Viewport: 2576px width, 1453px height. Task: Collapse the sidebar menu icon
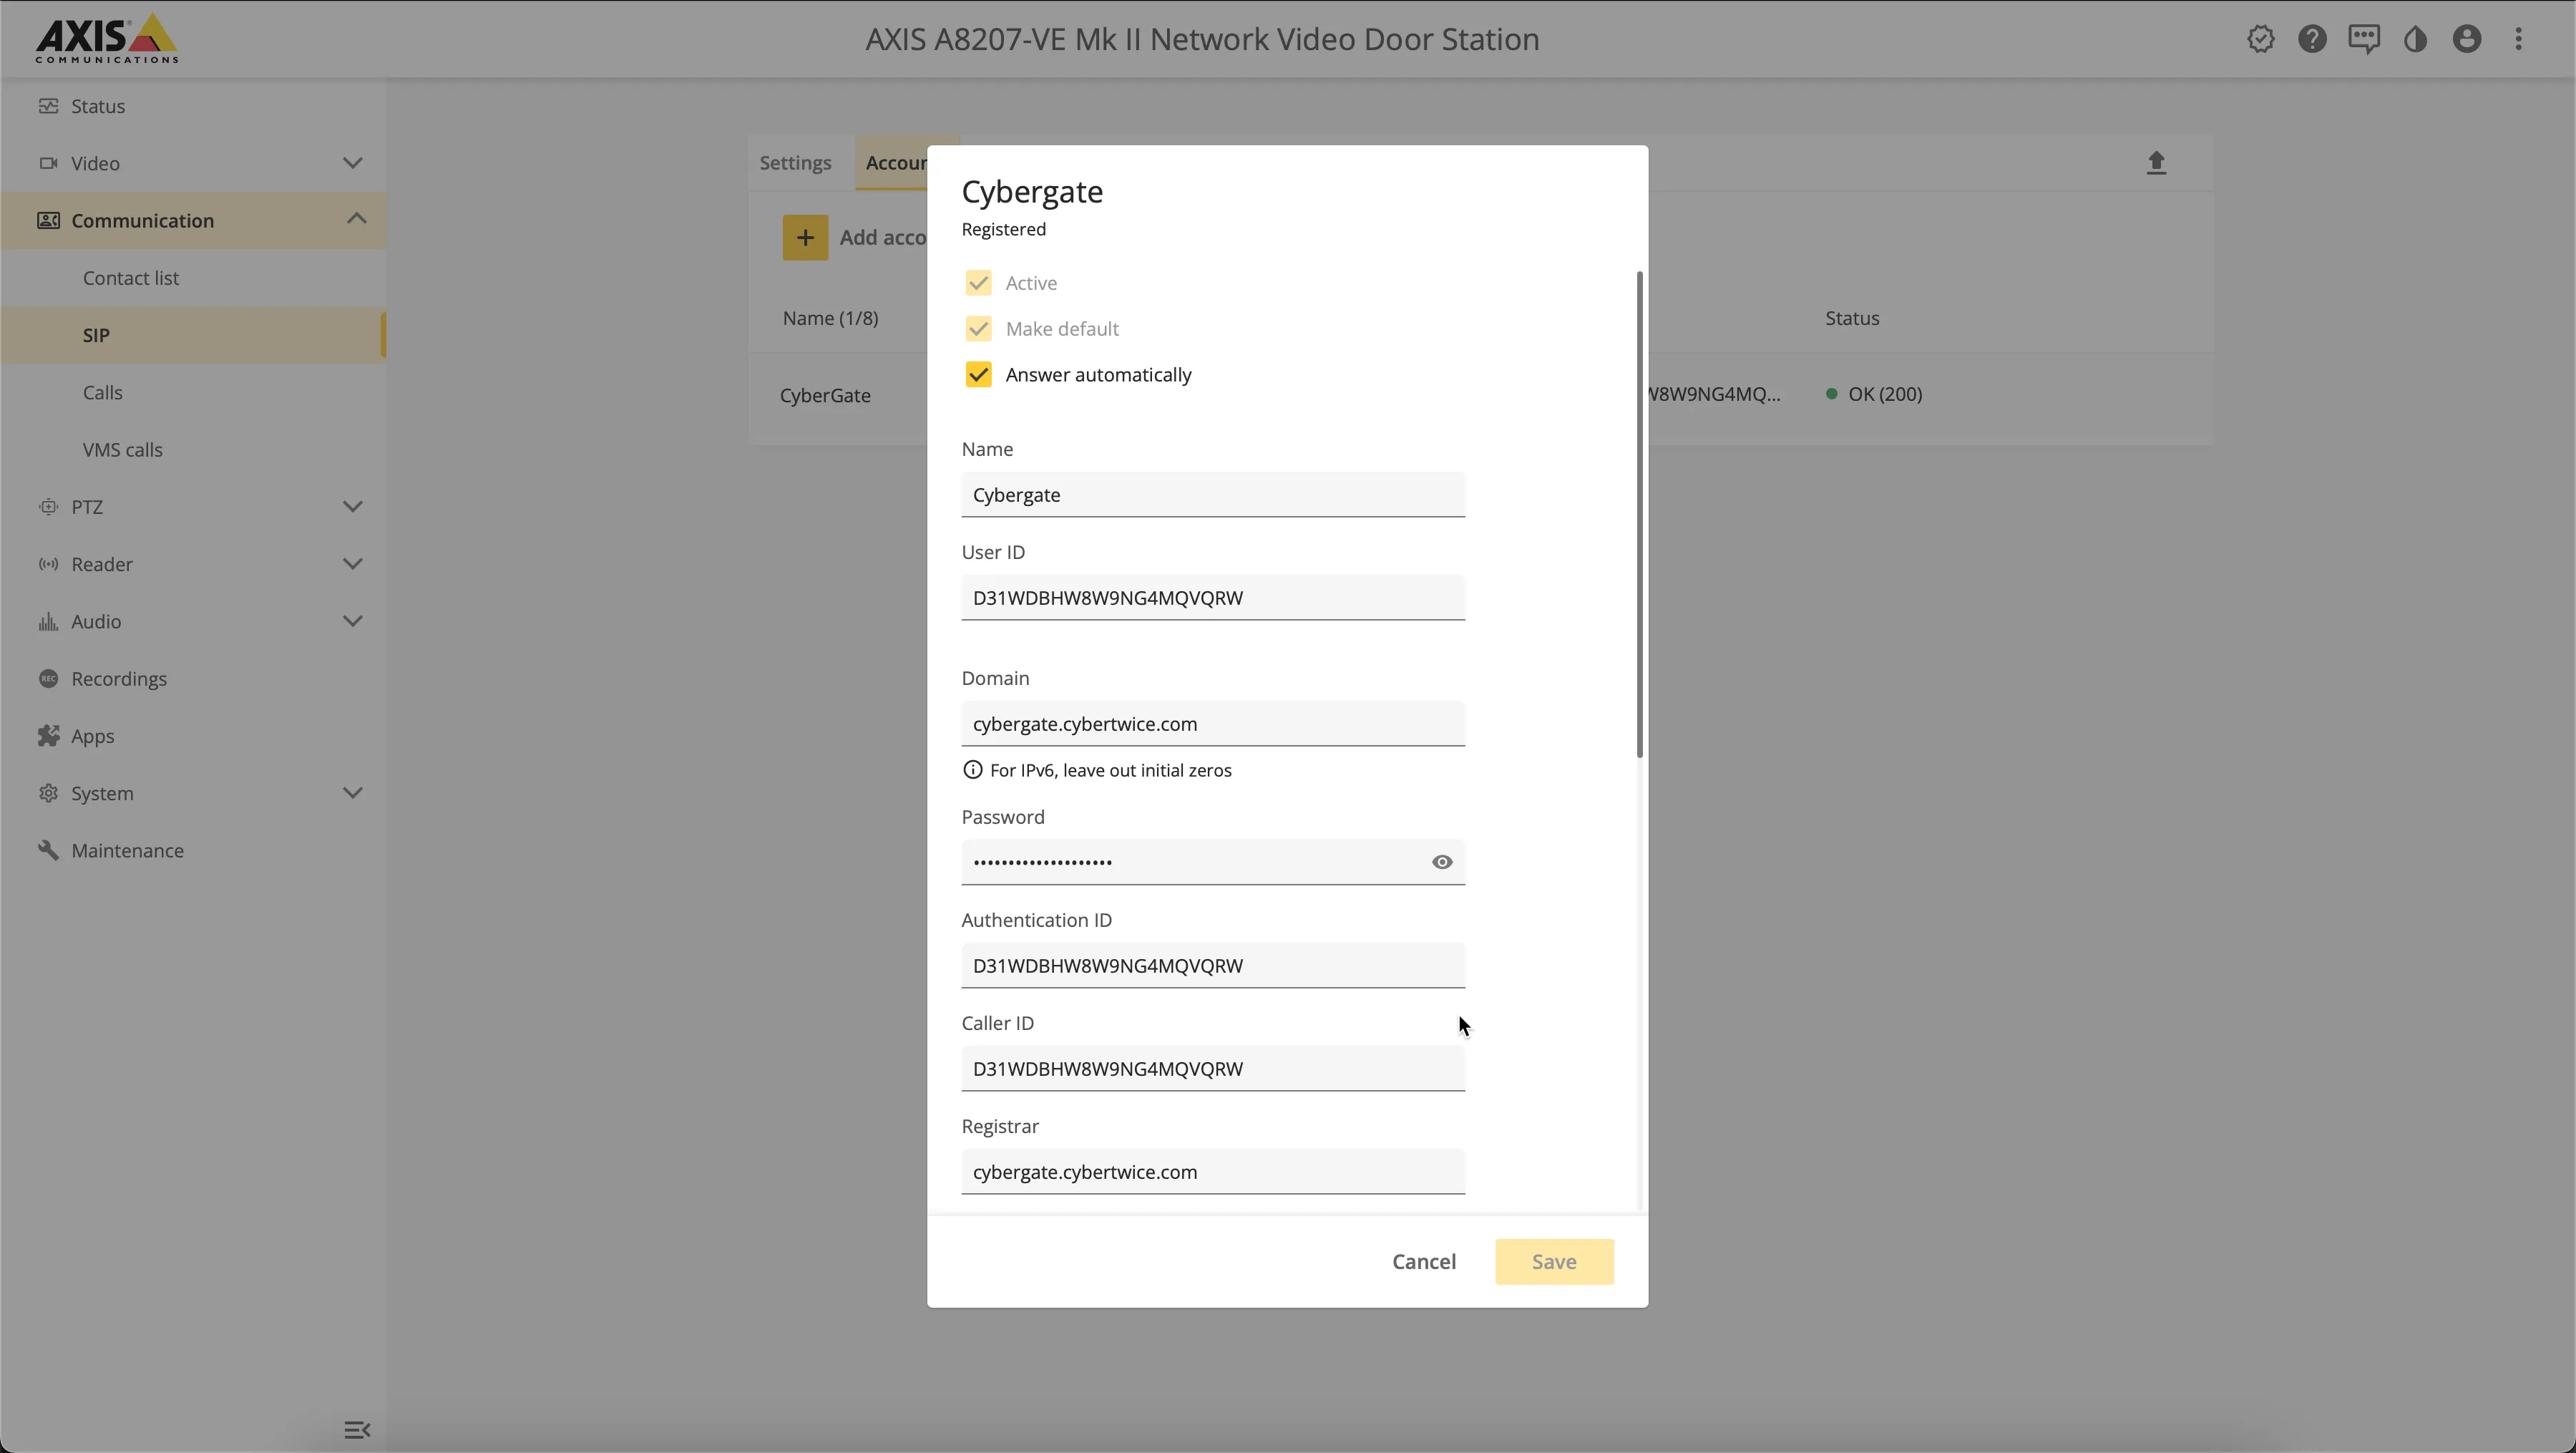(x=357, y=1430)
